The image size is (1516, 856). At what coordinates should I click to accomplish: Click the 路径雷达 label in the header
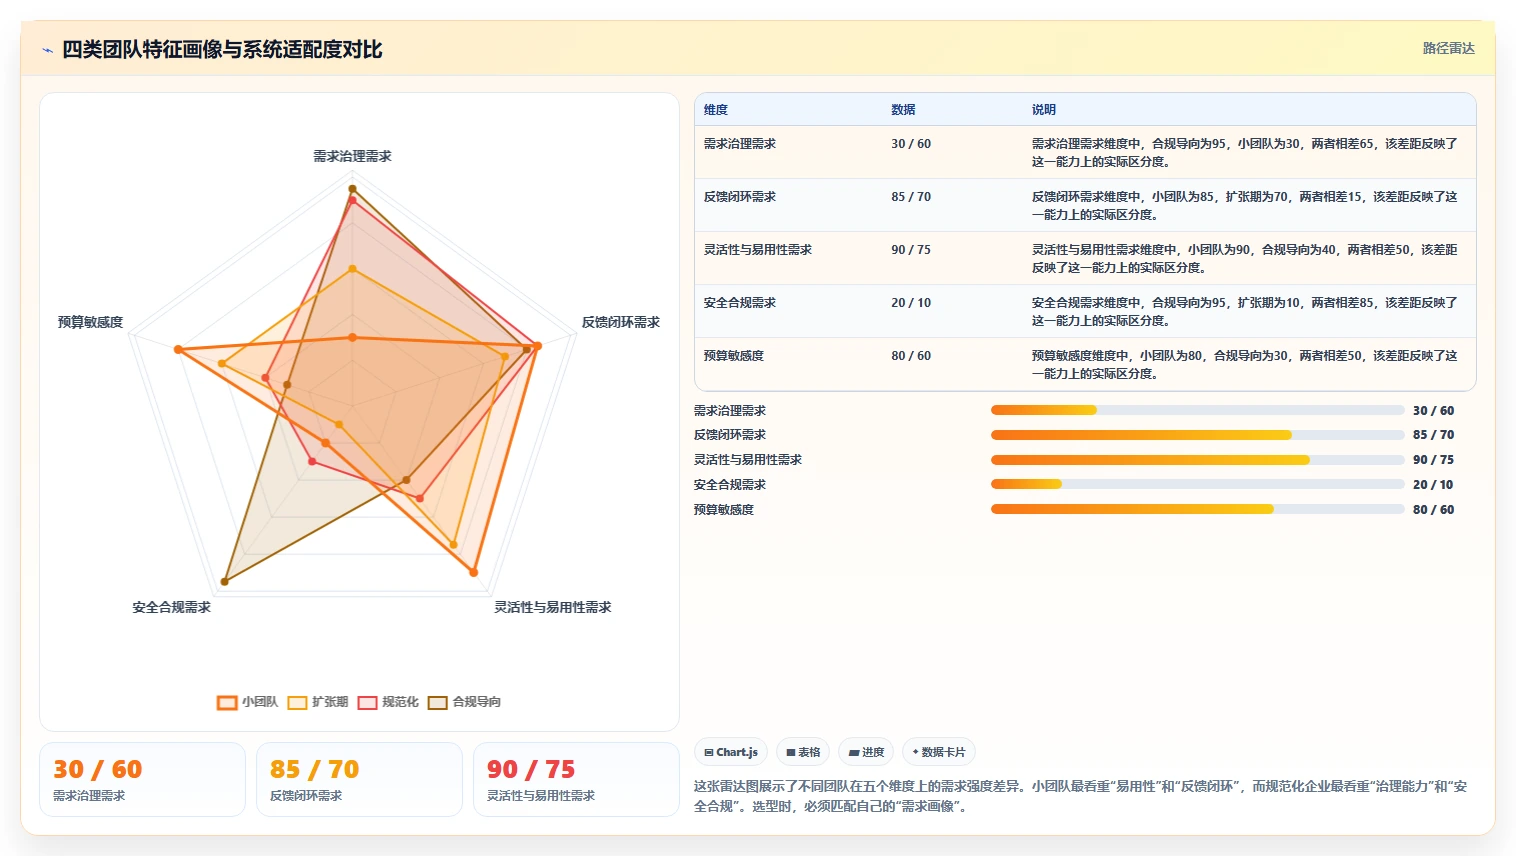pos(1448,48)
